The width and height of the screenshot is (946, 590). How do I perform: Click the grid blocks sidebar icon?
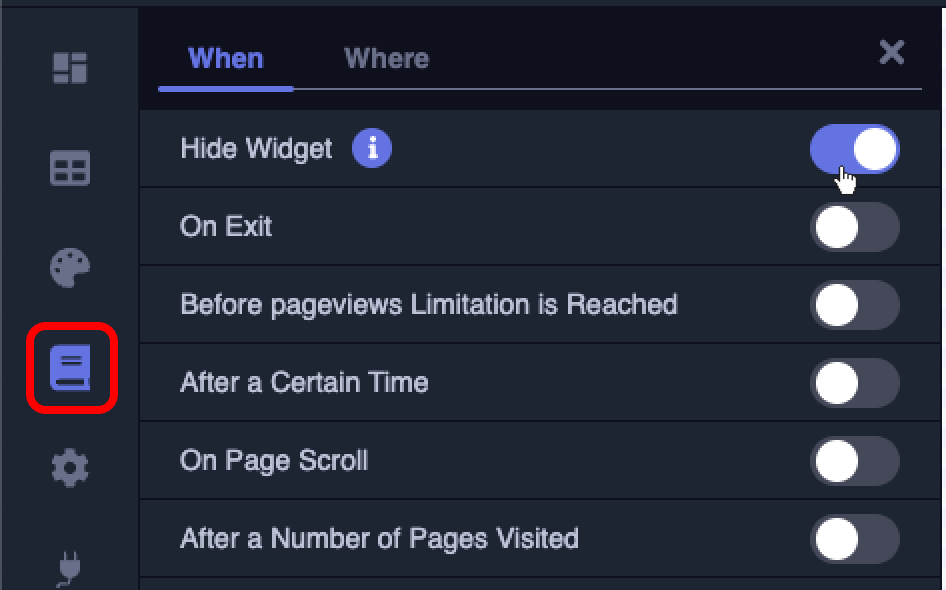click(x=70, y=168)
